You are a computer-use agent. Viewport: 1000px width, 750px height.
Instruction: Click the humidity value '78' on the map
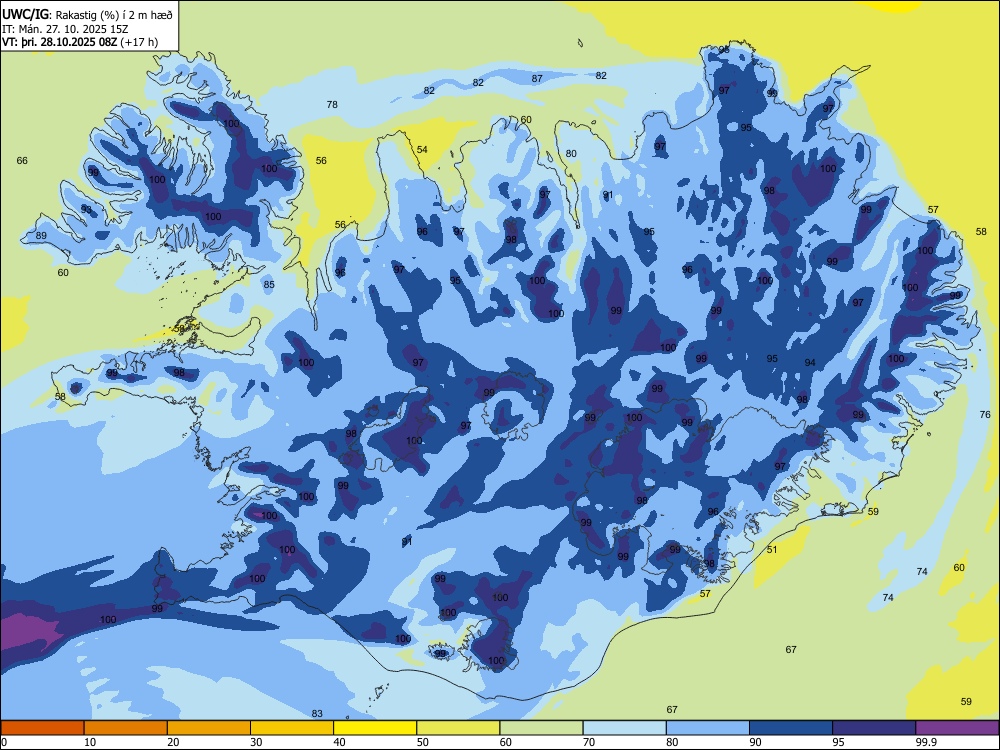(332, 105)
